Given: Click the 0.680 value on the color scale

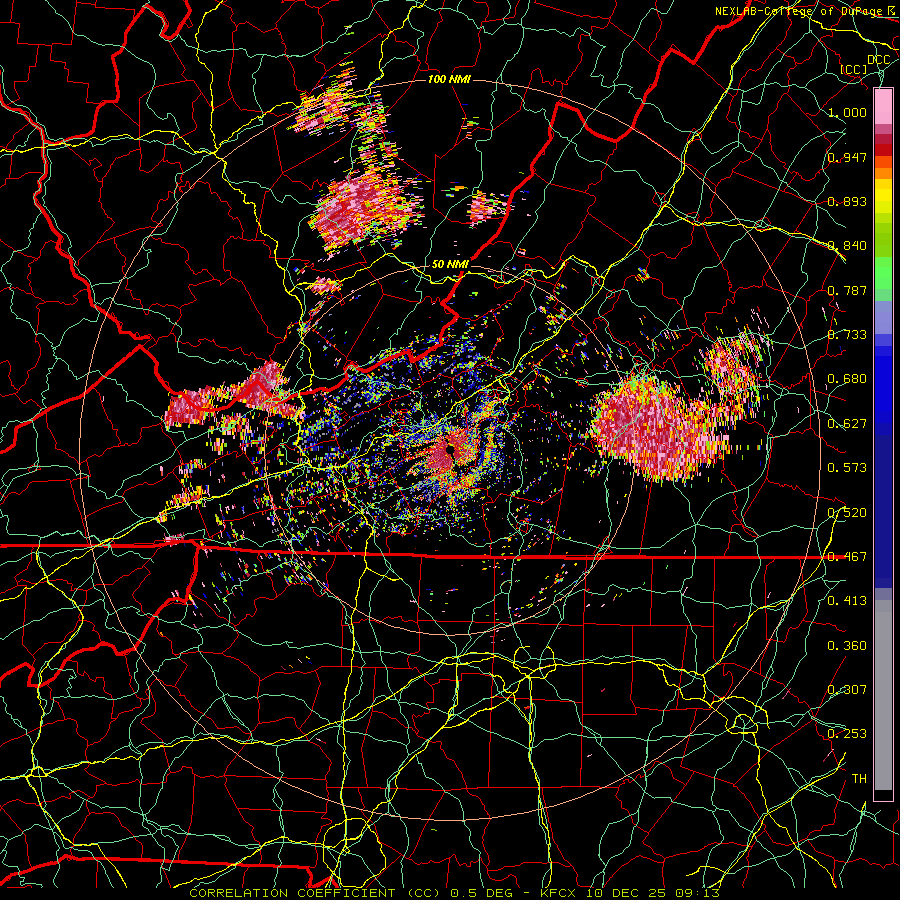Looking at the screenshot, I should [847, 379].
